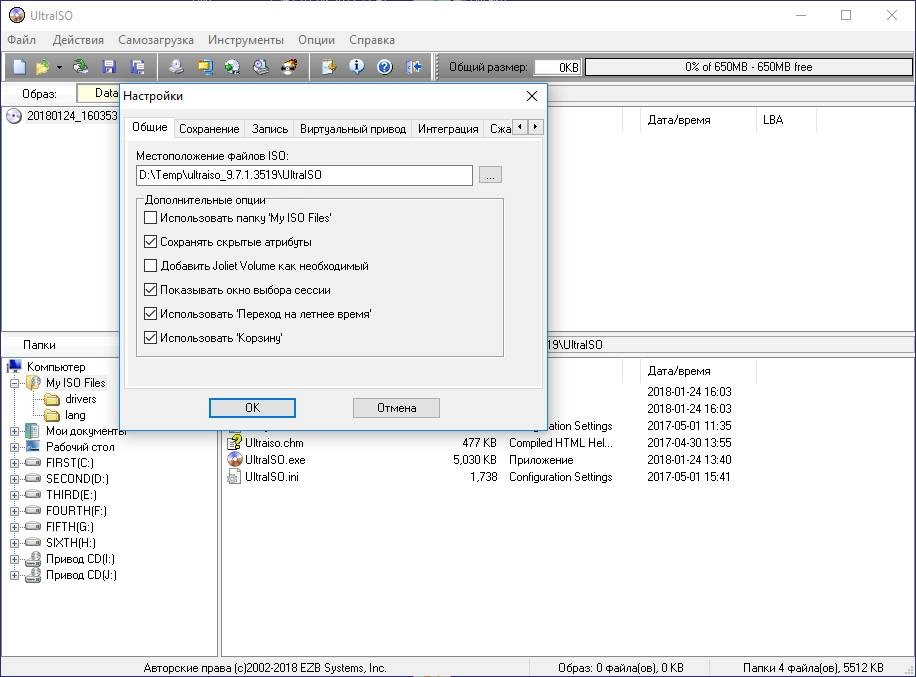
Task: Click the Make CD/DVD image icon
Action: (176, 67)
